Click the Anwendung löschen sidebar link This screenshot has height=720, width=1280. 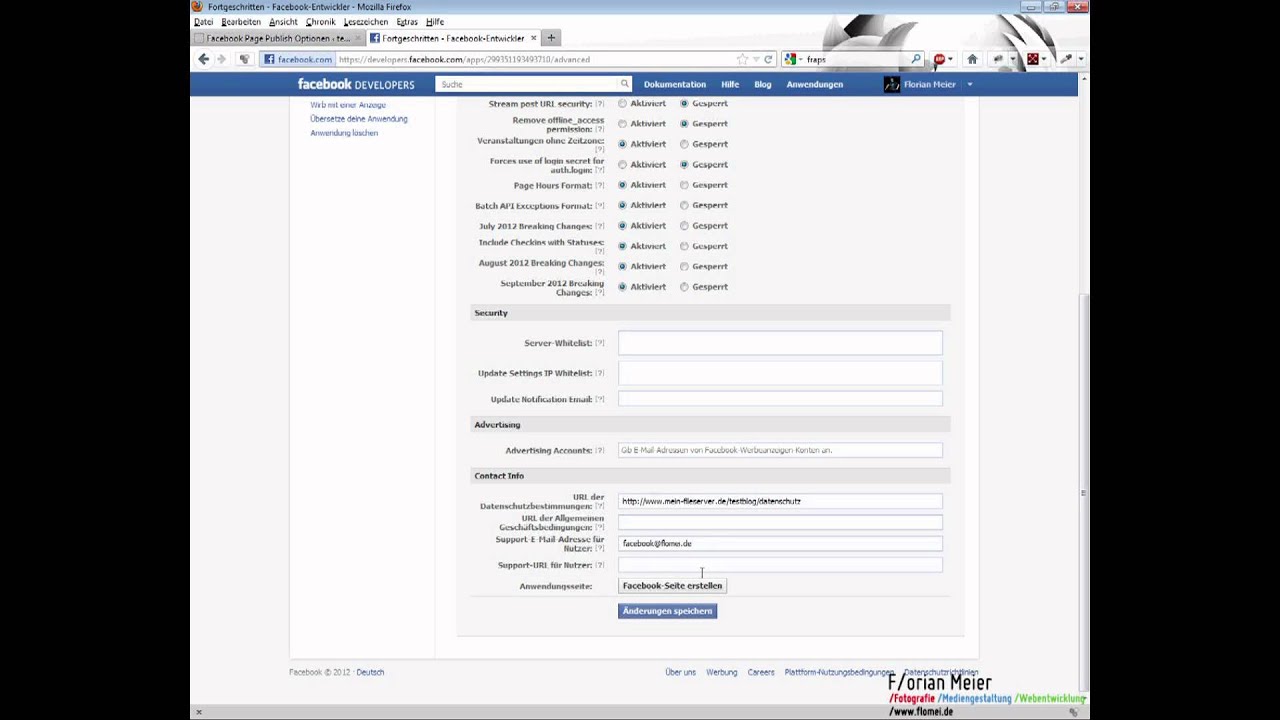tap(344, 133)
